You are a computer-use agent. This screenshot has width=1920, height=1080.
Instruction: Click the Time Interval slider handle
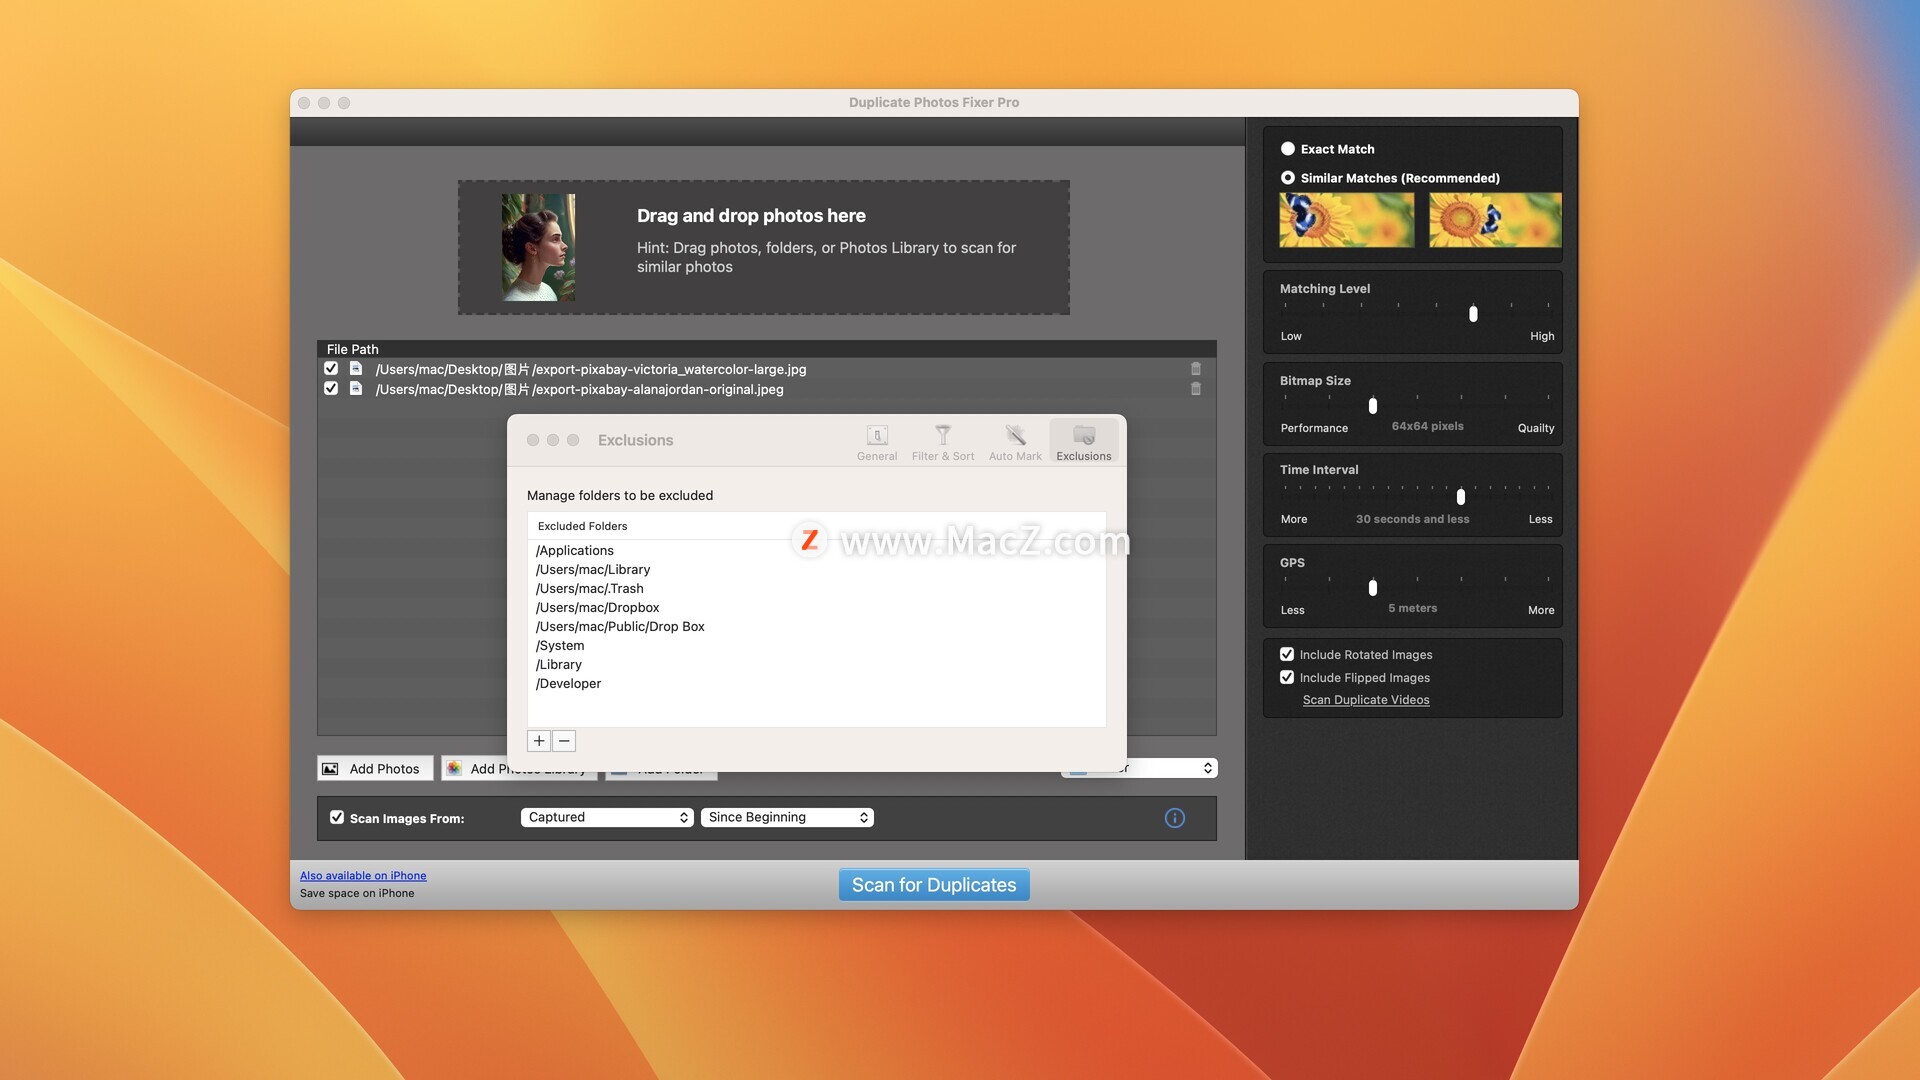pos(1461,497)
